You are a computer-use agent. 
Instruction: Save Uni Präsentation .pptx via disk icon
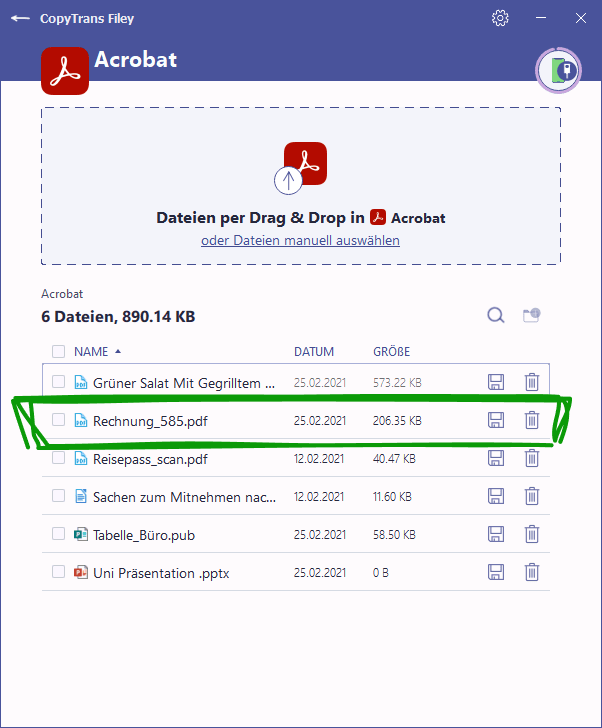(x=496, y=572)
